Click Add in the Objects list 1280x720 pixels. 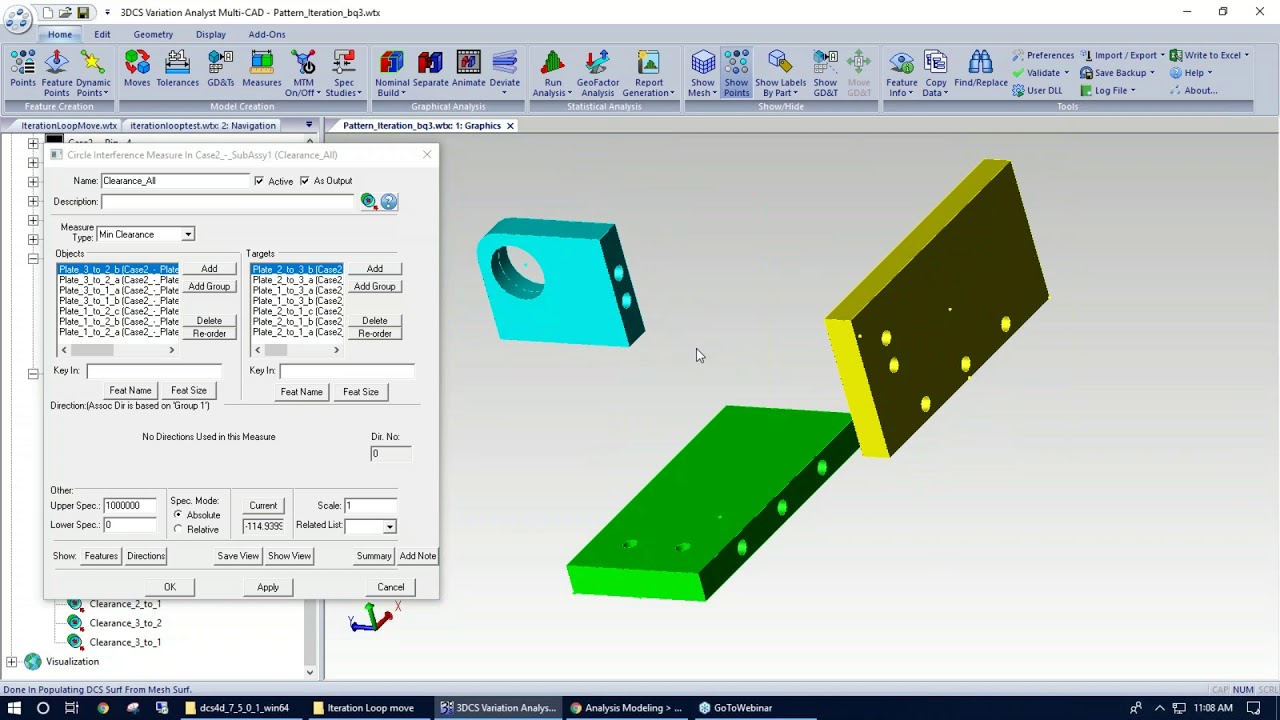pos(209,269)
